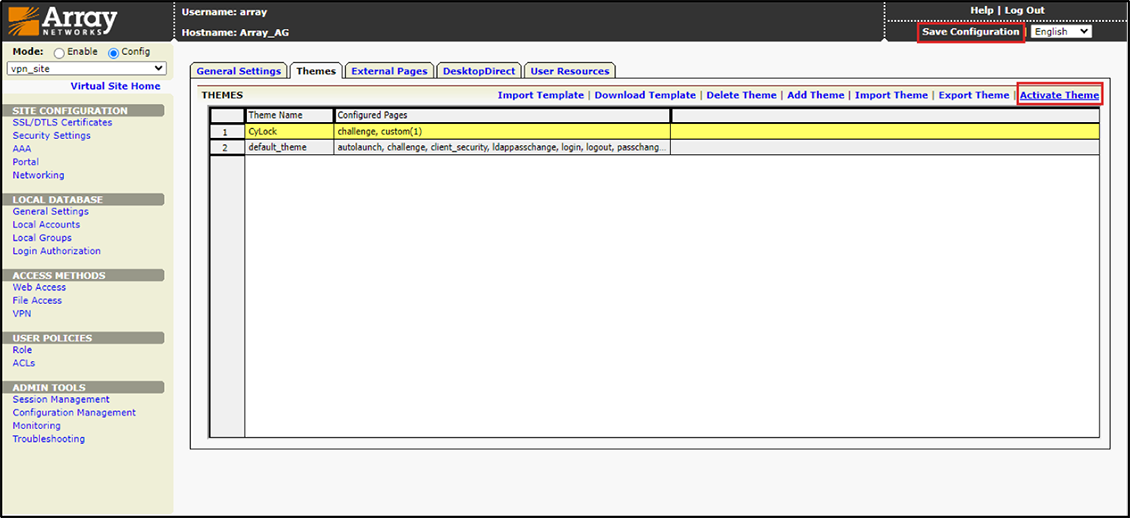This screenshot has height=518, width=1130.
Task: Open the User Resources tab
Action: [569, 71]
